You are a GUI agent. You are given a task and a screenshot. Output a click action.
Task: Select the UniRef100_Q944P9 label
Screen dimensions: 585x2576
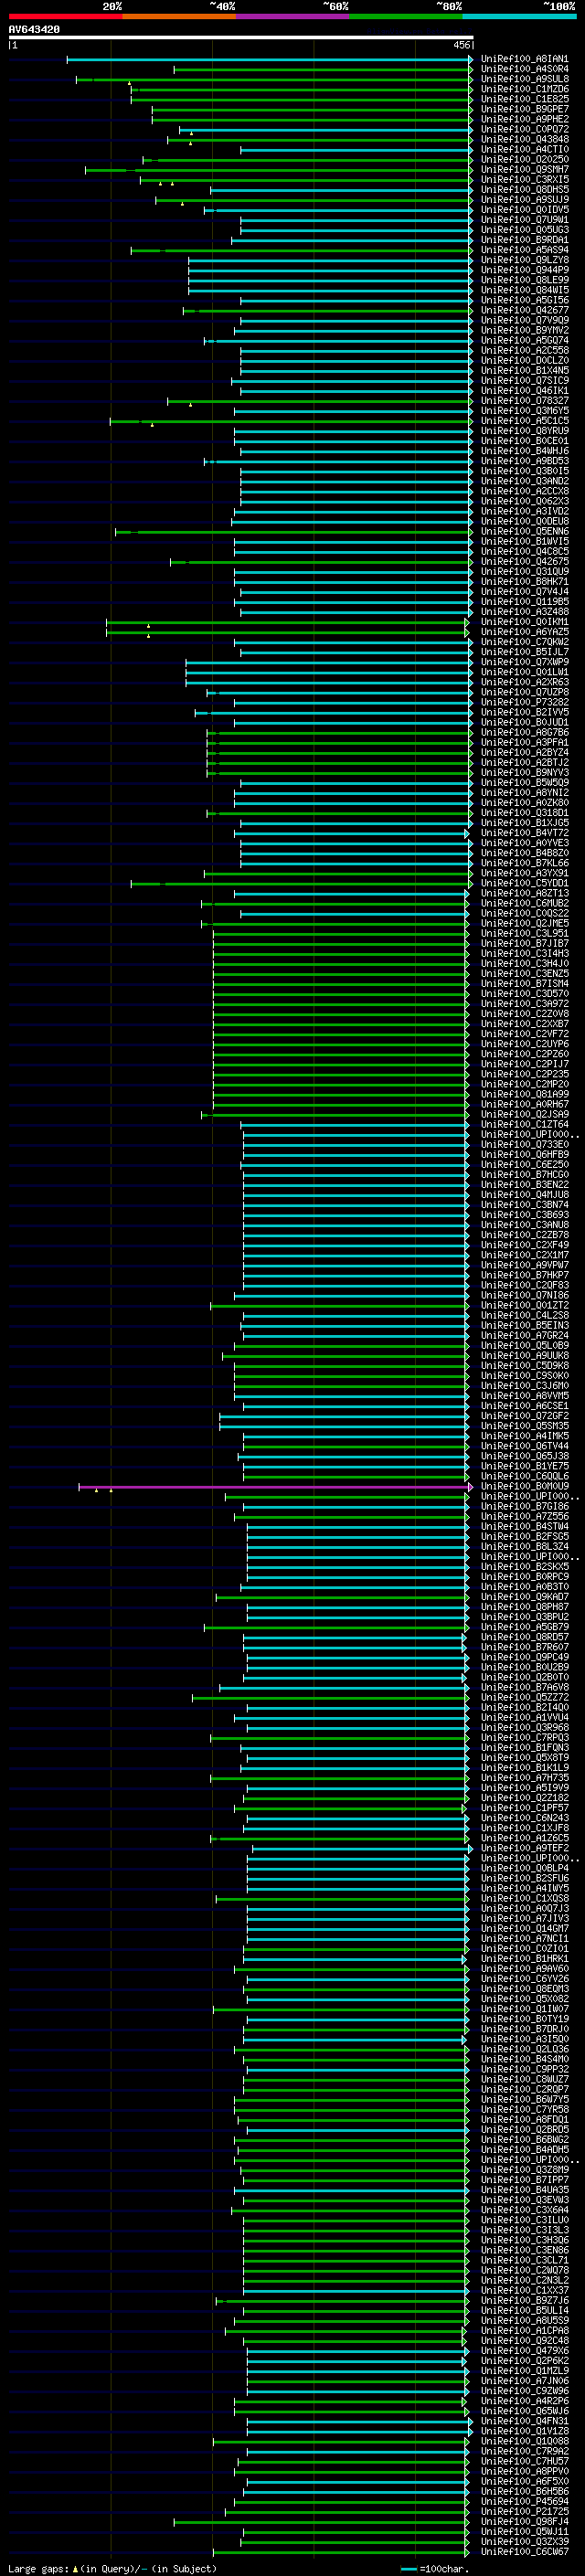(x=525, y=270)
